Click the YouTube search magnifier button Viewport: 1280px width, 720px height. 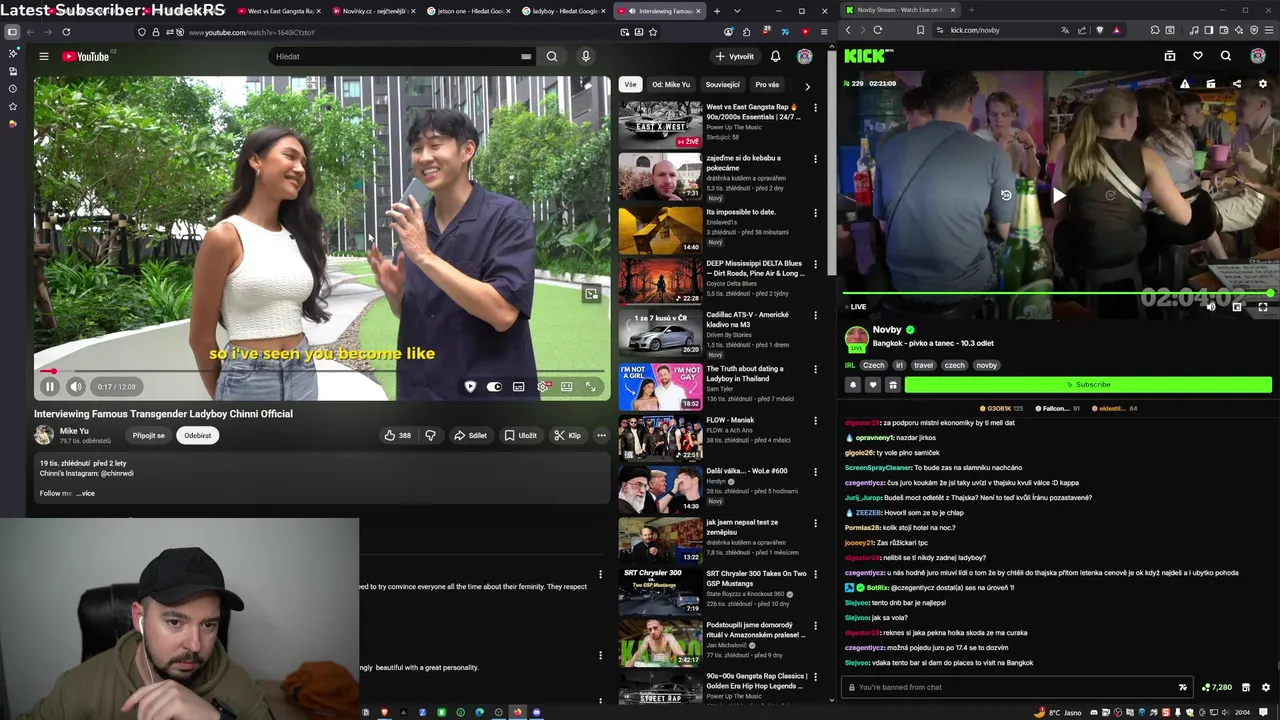click(552, 56)
